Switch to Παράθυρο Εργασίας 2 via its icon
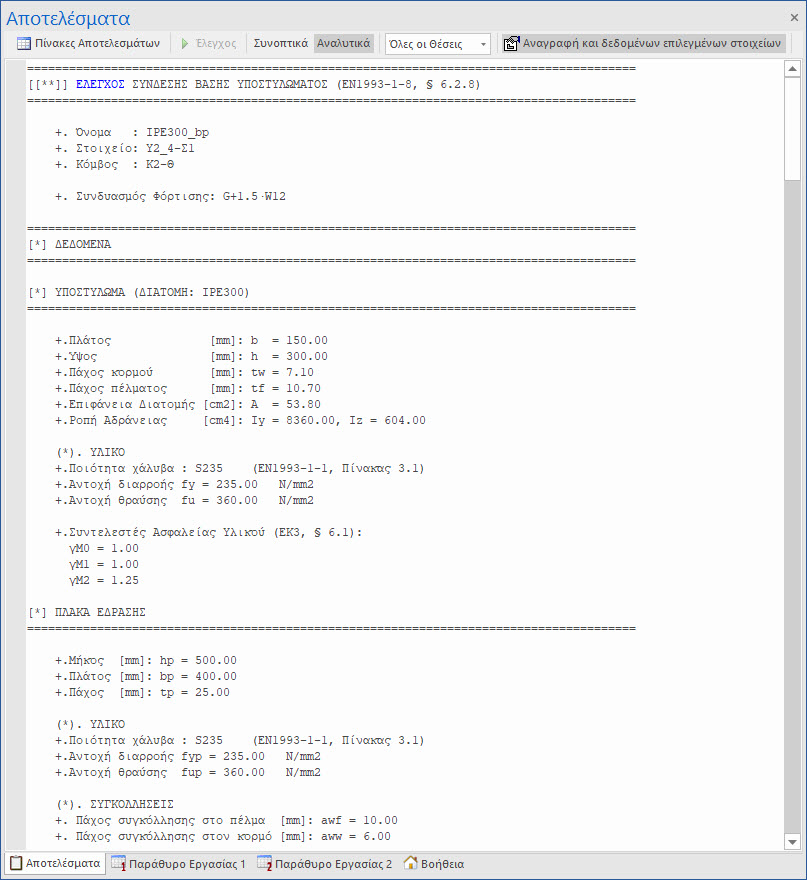This screenshot has height=880, width=807. coord(265,864)
